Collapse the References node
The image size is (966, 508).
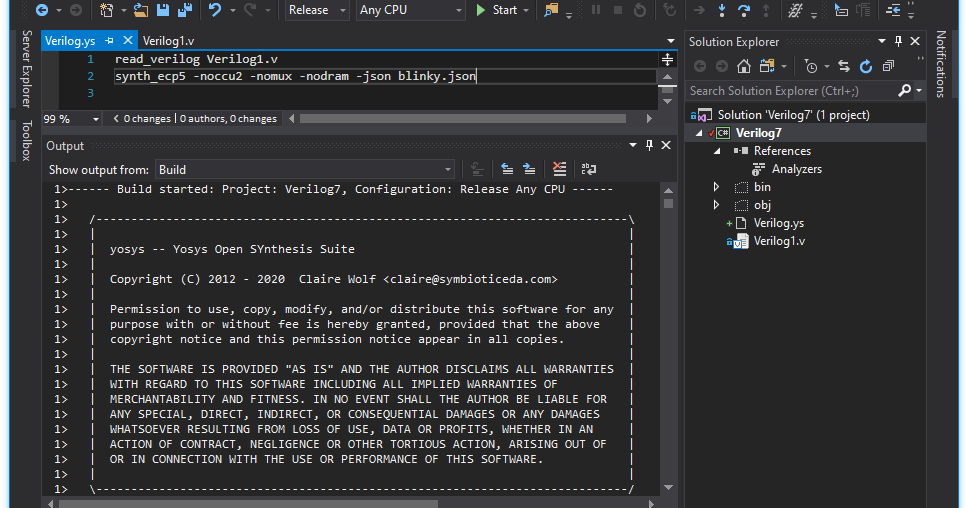point(716,151)
